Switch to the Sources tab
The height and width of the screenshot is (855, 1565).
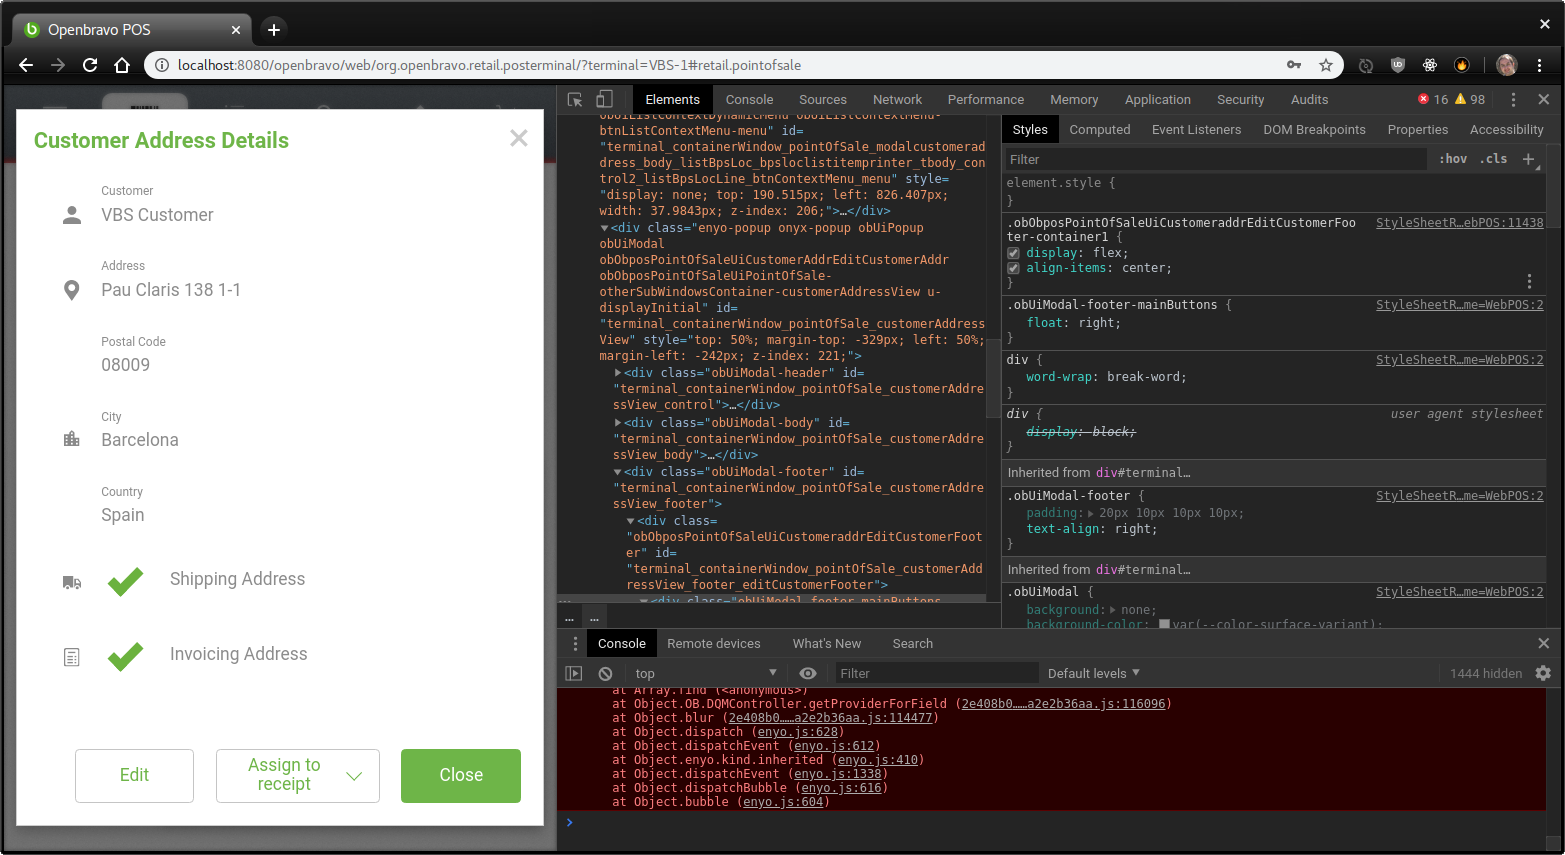click(823, 99)
